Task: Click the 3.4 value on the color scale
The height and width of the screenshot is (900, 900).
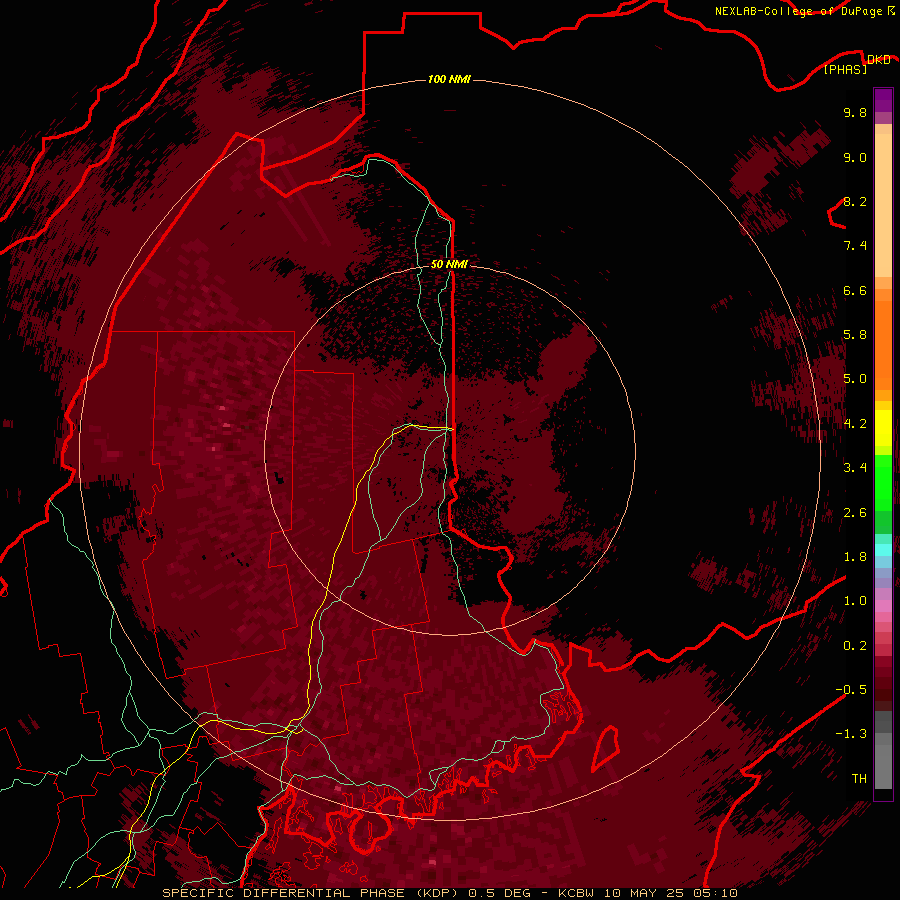Action: 855,468
